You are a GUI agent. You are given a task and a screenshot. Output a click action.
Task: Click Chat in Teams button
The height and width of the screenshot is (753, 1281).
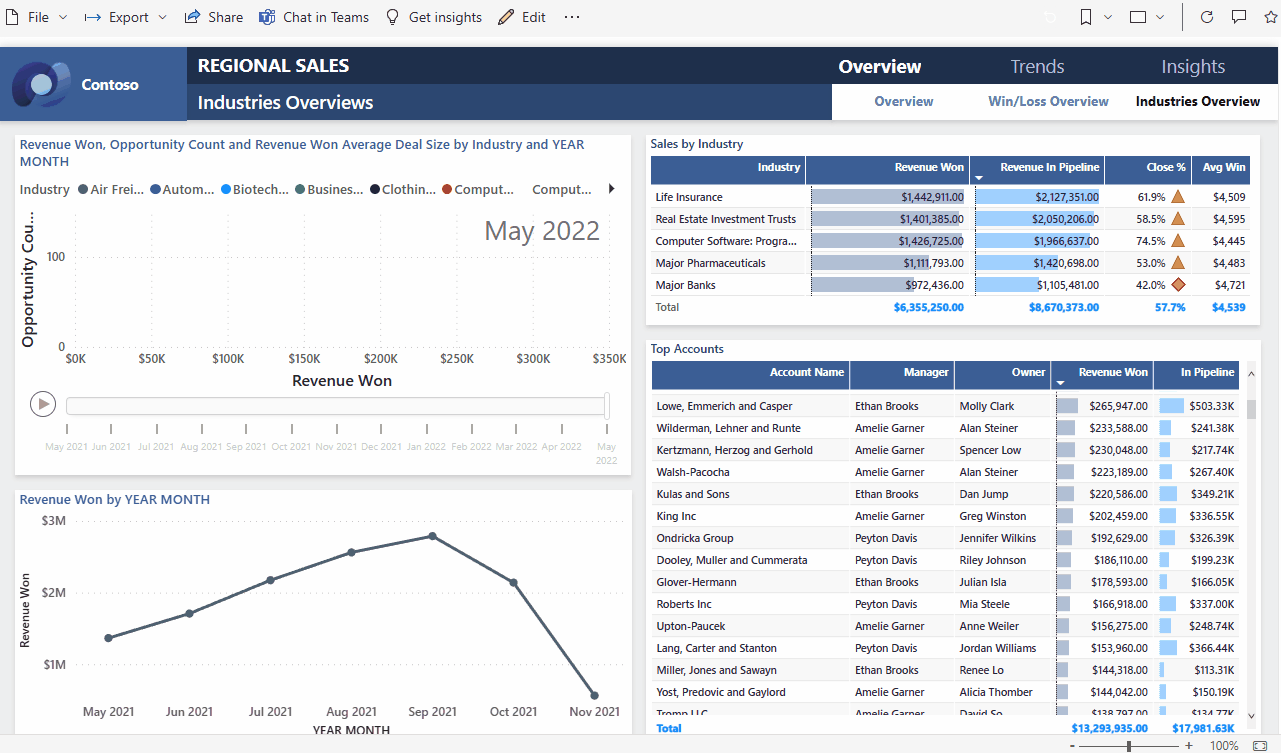click(x=314, y=17)
